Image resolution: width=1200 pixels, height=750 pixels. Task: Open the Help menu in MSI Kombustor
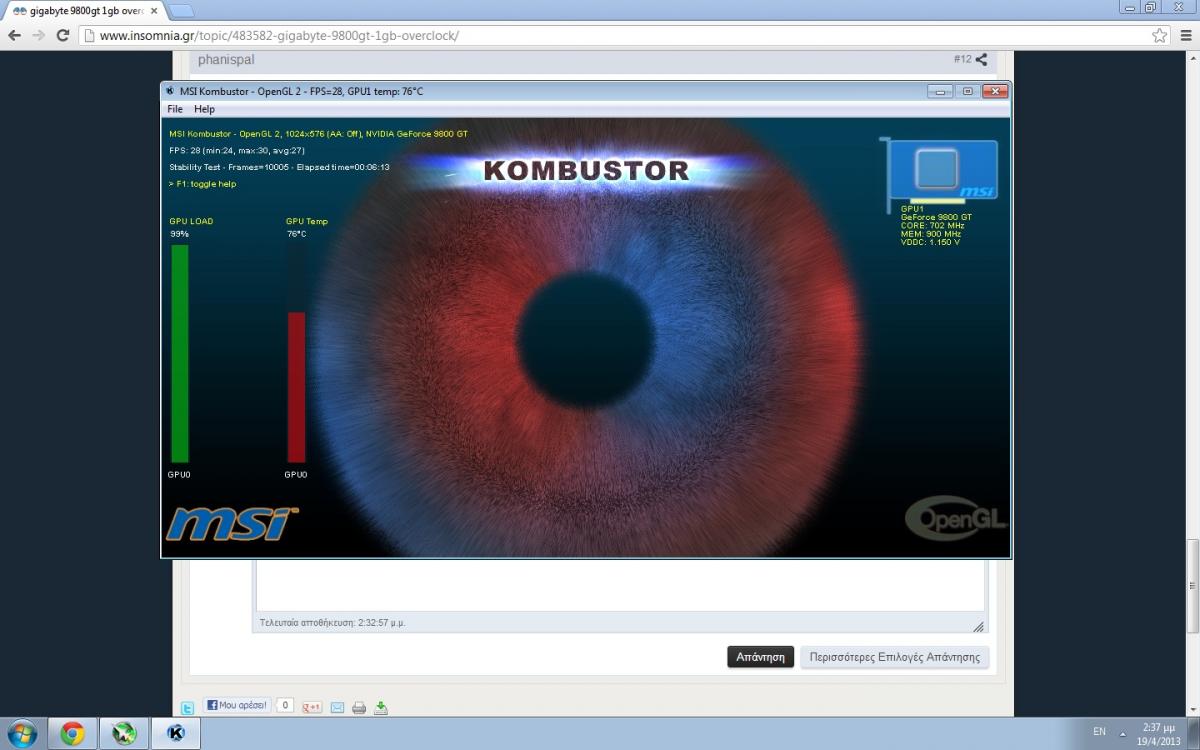coord(204,109)
